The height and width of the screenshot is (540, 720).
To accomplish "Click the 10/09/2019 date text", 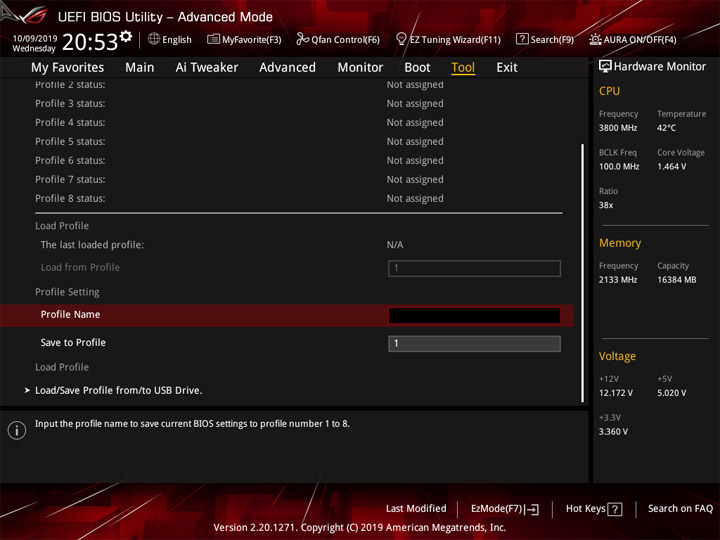I will pos(35,38).
